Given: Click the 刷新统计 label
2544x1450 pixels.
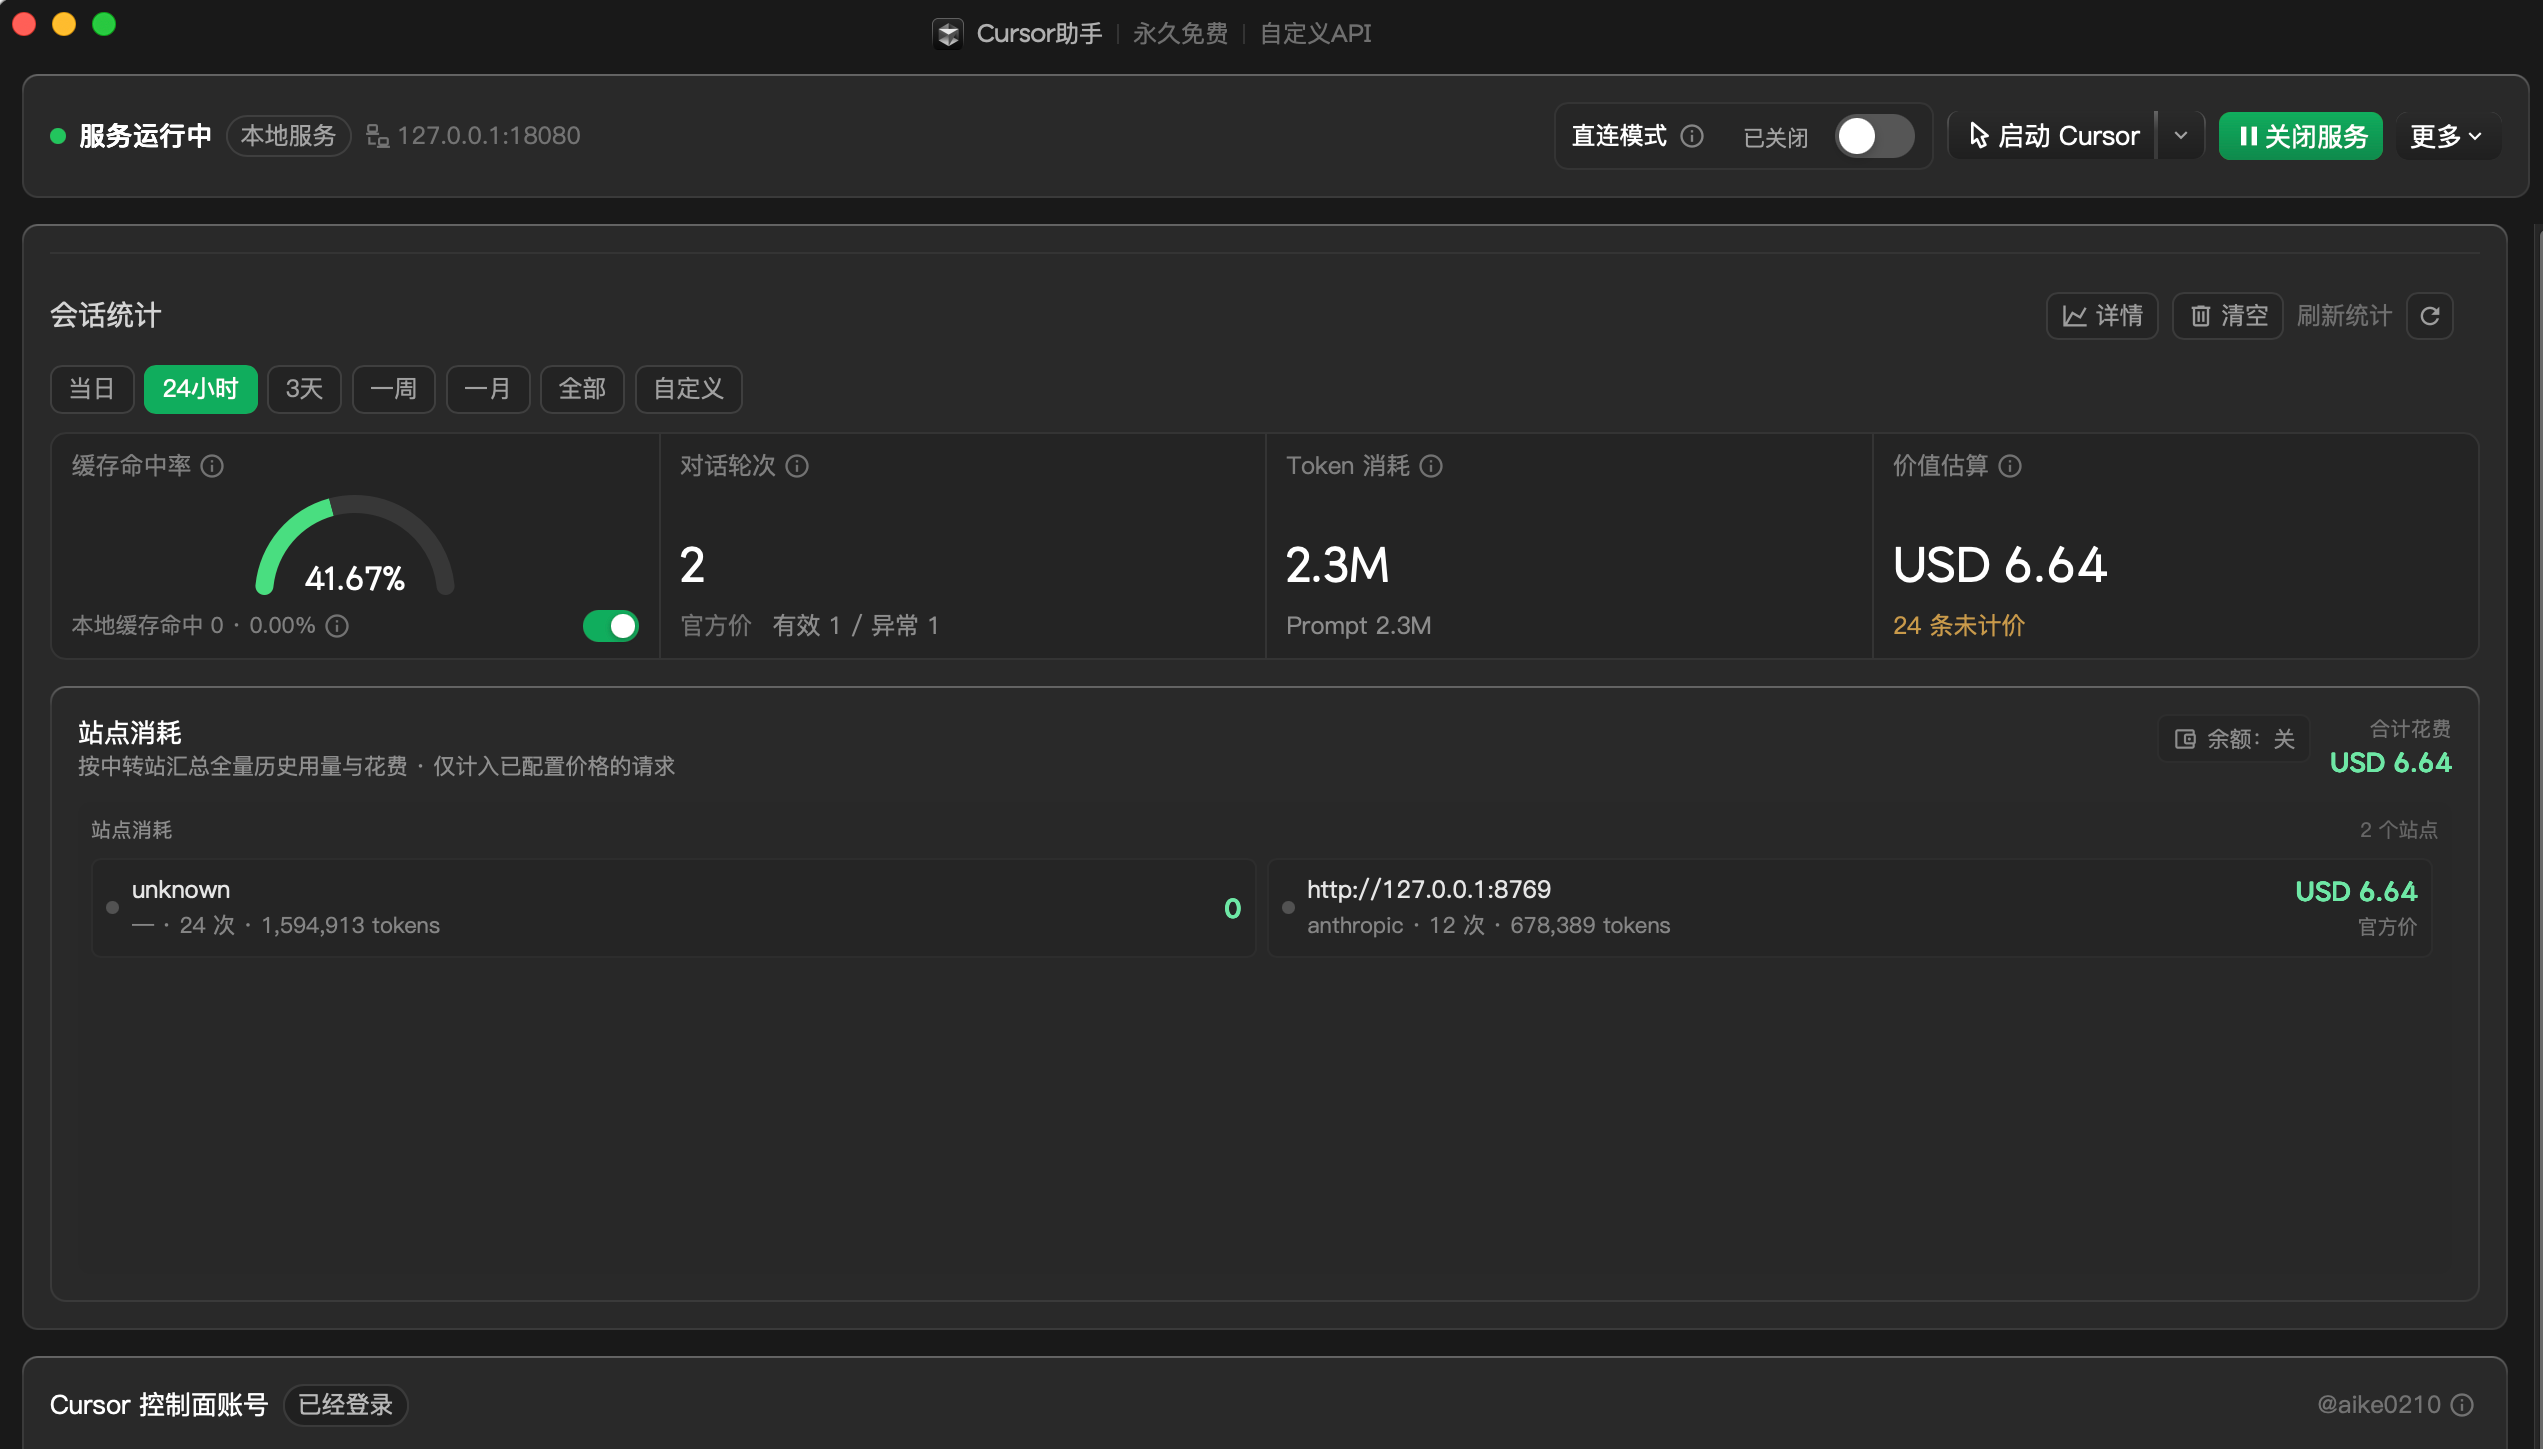Looking at the screenshot, I should 2344,316.
